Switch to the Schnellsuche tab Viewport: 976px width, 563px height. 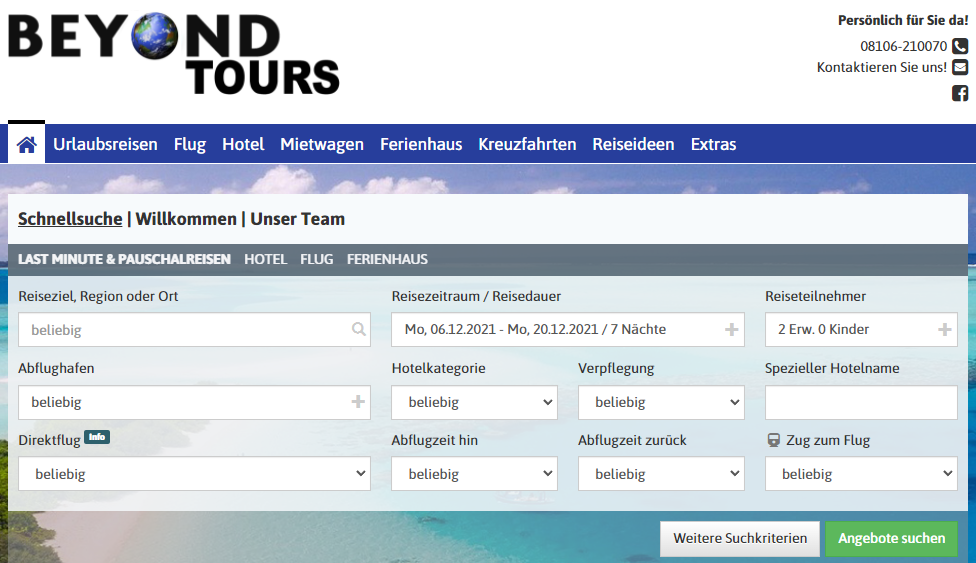70,219
